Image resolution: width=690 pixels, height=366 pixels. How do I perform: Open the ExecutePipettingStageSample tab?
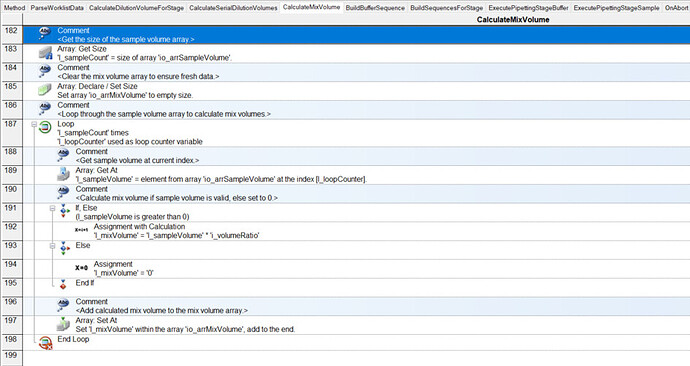(x=617, y=7)
